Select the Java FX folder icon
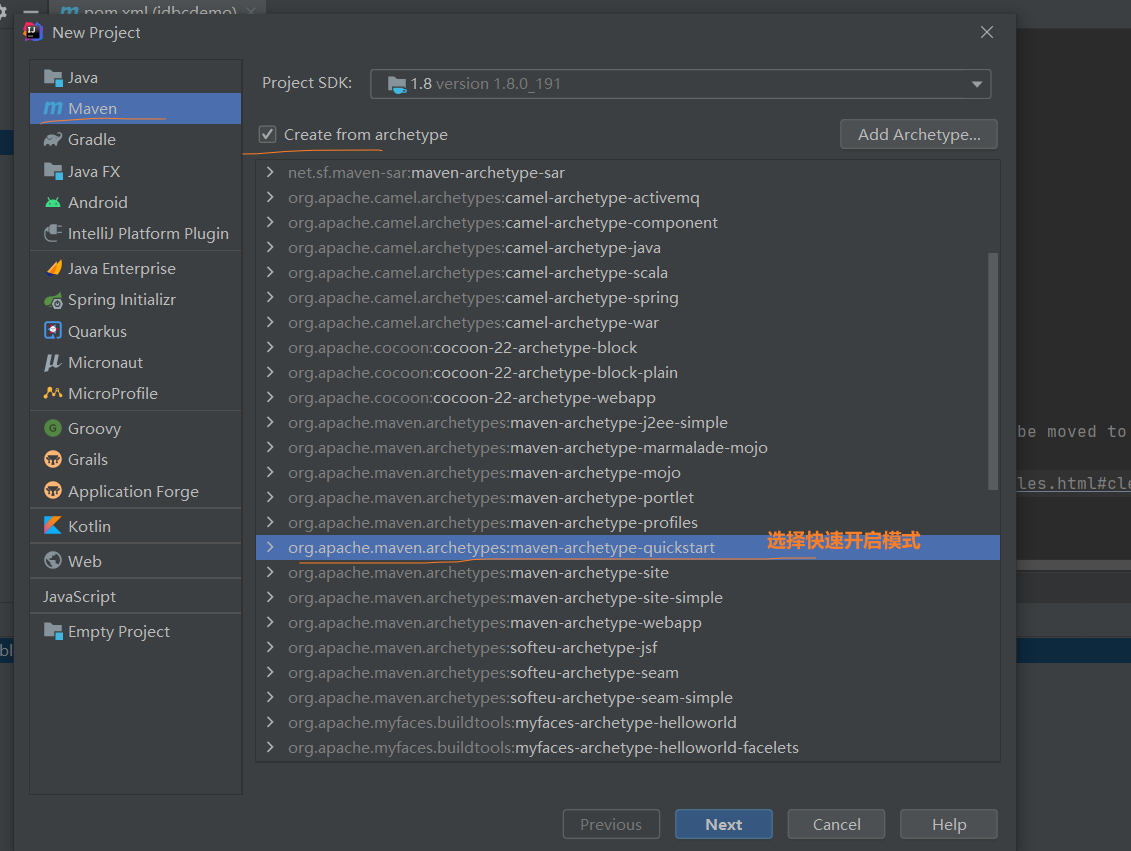 [x=53, y=171]
